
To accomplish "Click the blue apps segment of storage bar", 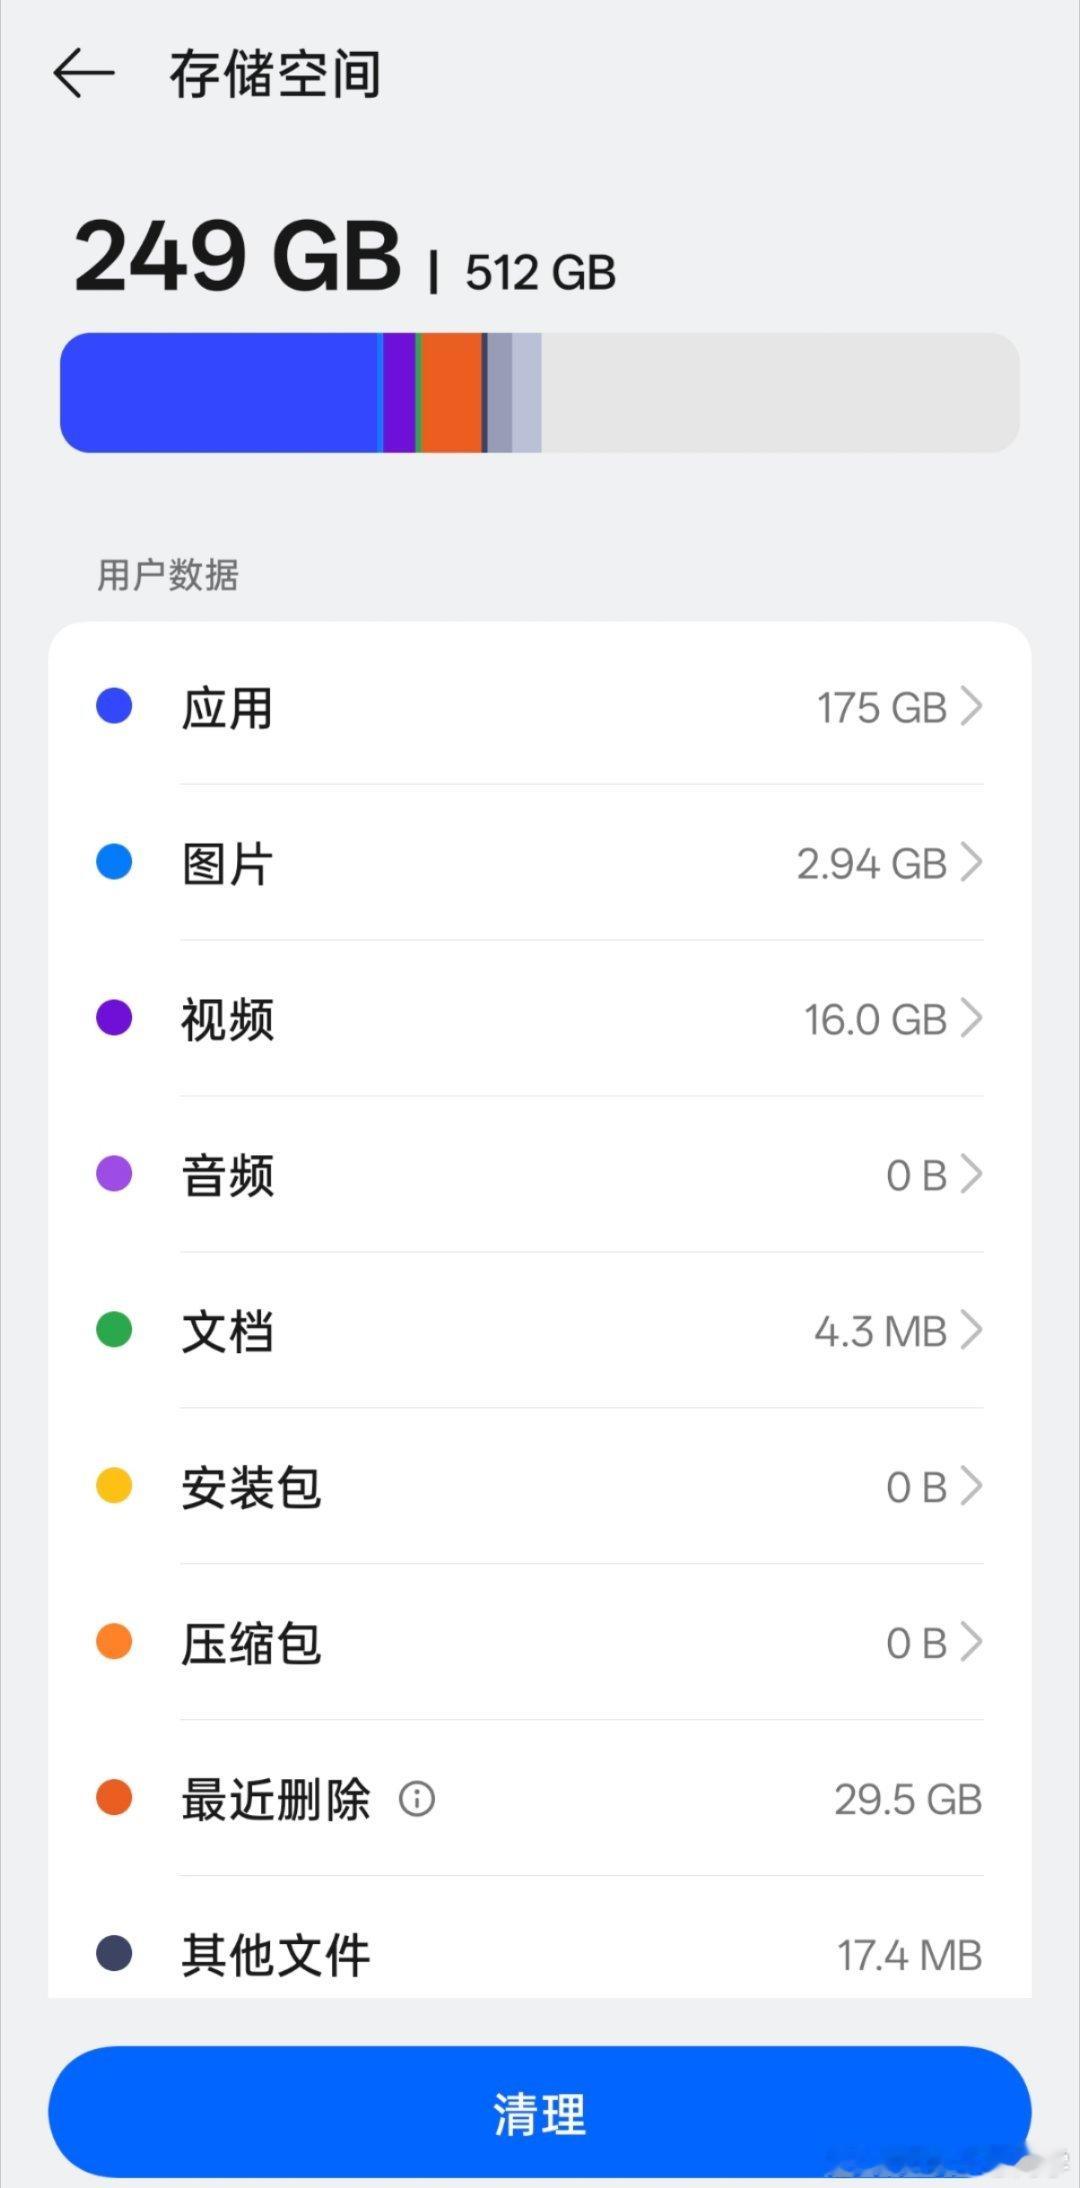I will [x=219, y=393].
